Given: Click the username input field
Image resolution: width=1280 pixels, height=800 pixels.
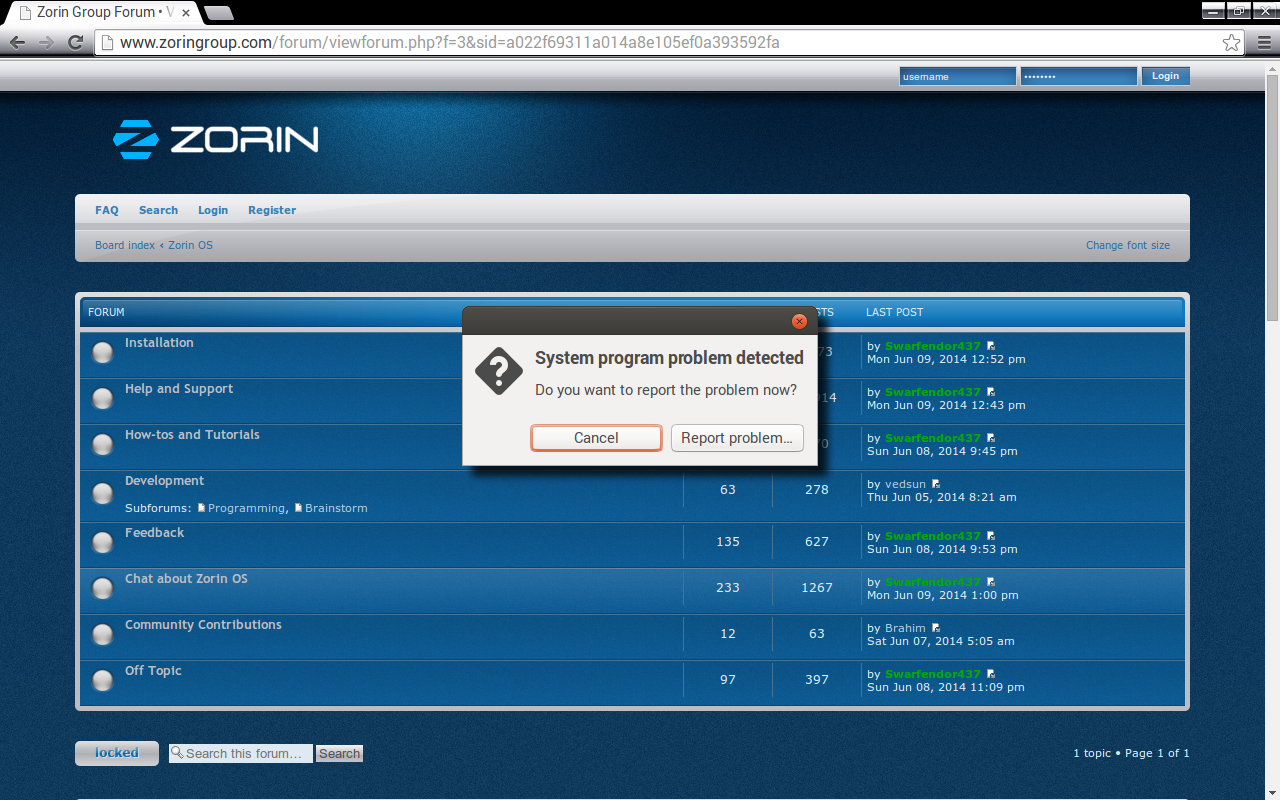Looking at the screenshot, I should point(957,76).
